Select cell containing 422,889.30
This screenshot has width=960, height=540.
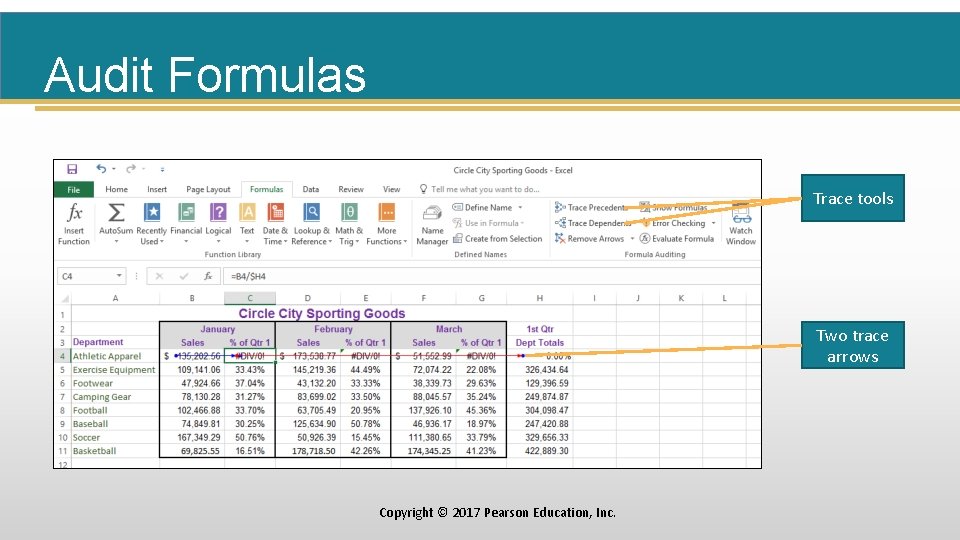[540, 451]
